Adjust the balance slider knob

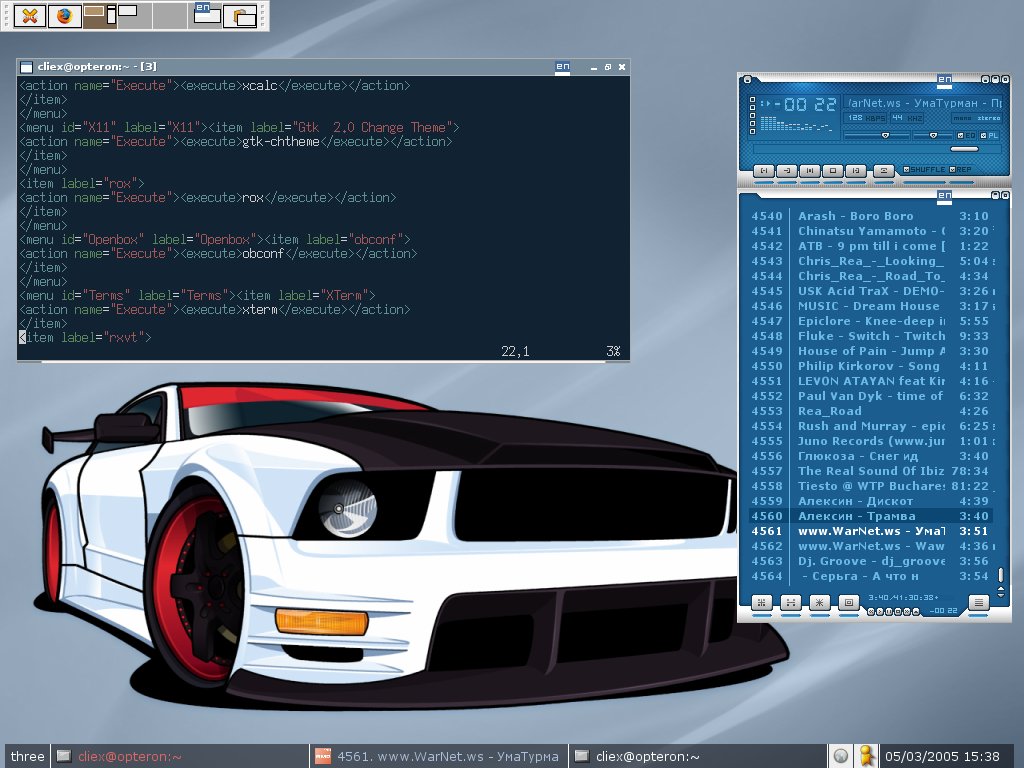click(933, 135)
